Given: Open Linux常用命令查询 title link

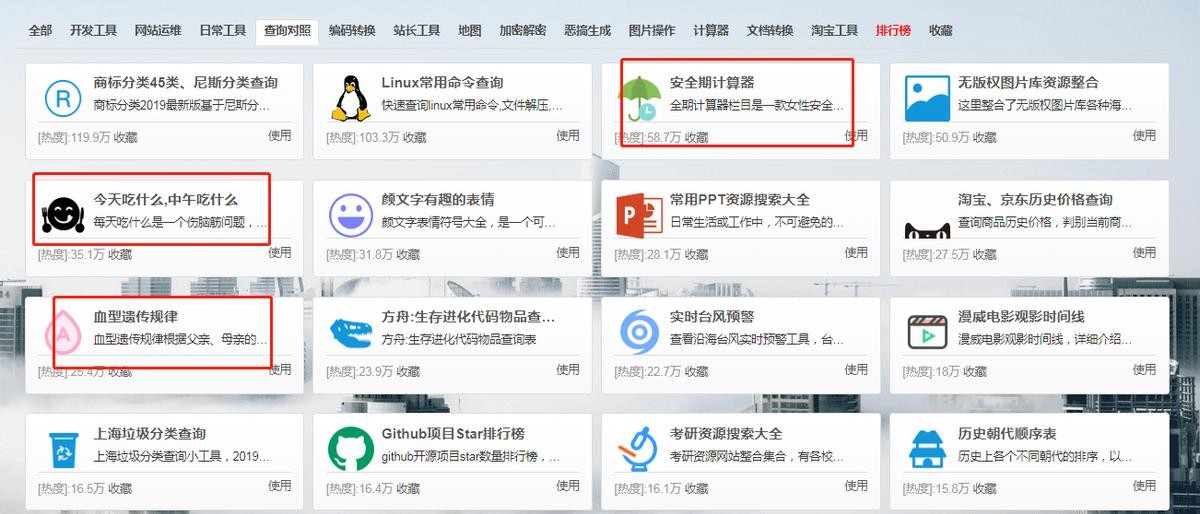Looking at the screenshot, I should pos(442,82).
